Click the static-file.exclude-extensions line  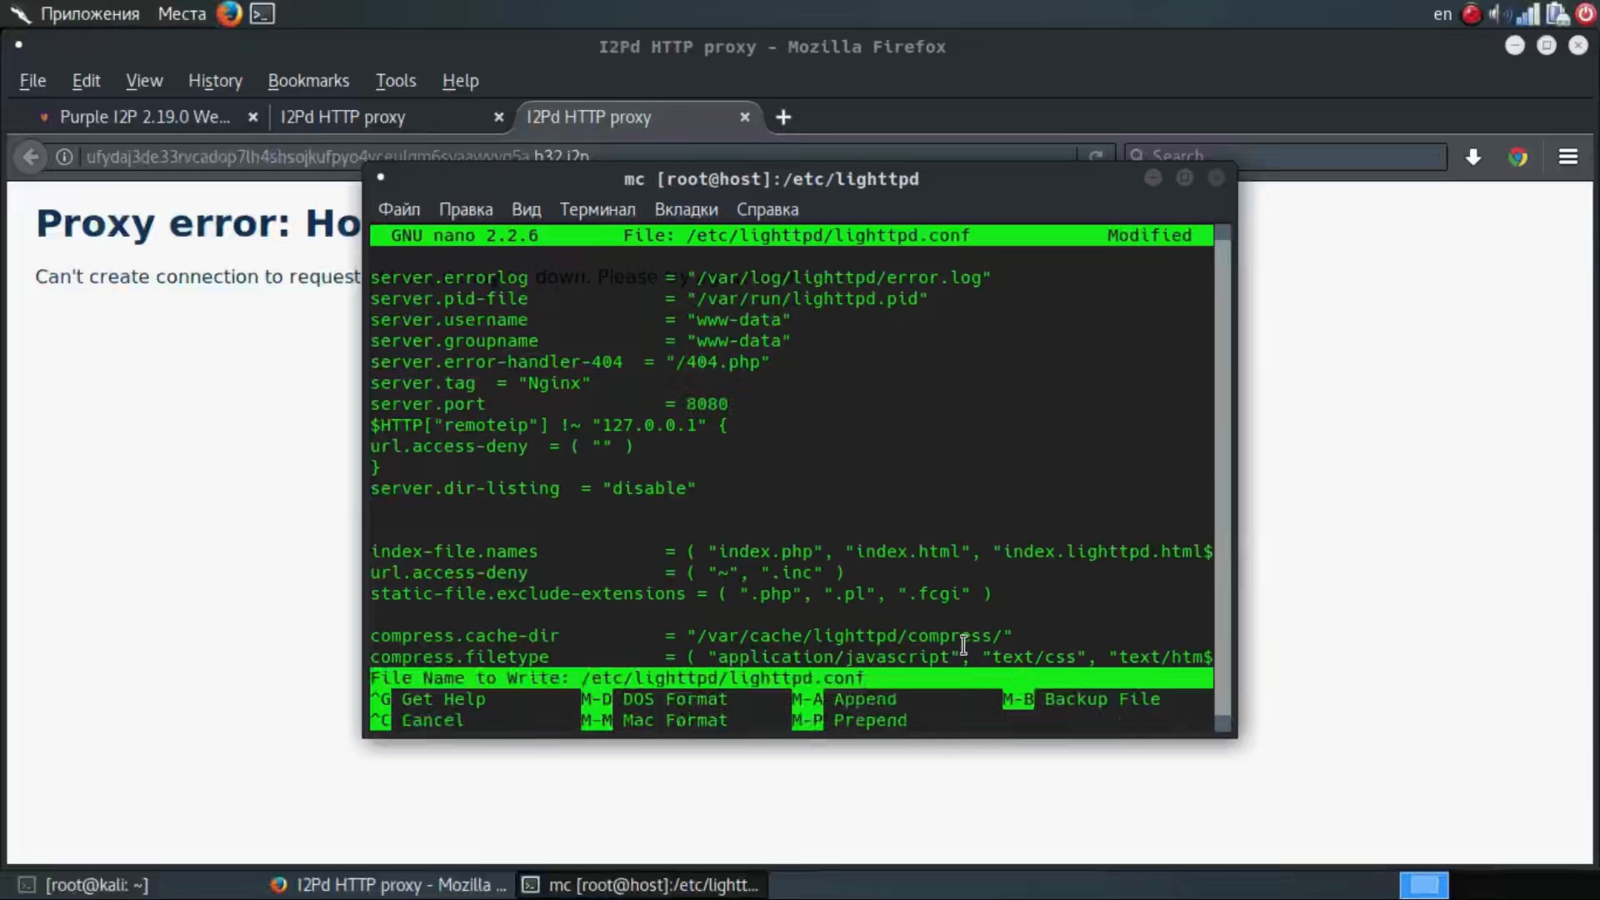coord(681,594)
